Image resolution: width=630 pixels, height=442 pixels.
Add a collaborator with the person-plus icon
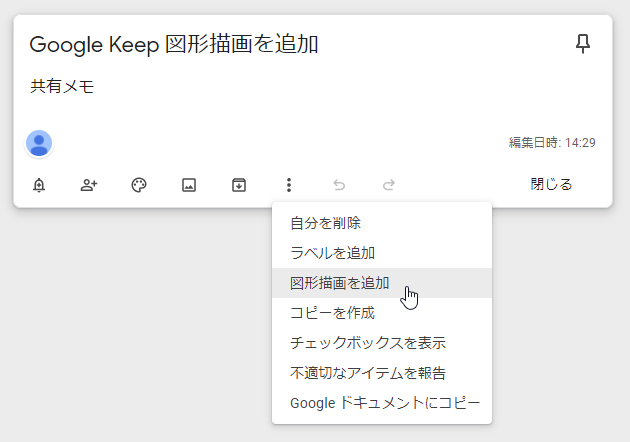[89, 185]
